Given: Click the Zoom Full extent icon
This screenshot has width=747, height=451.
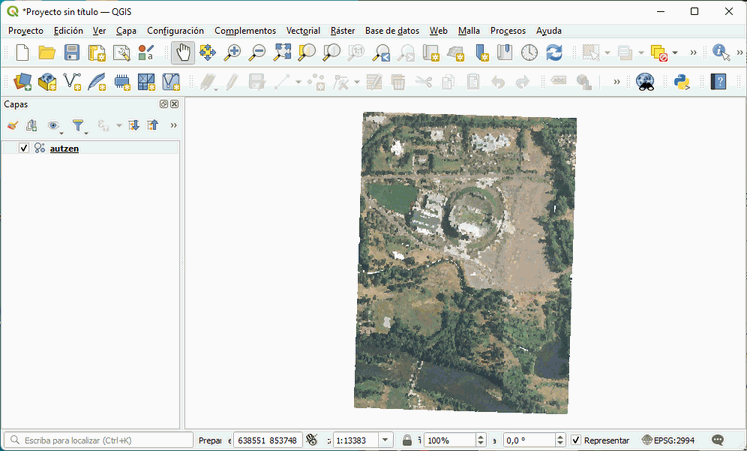Looking at the screenshot, I should coord(282,52).
